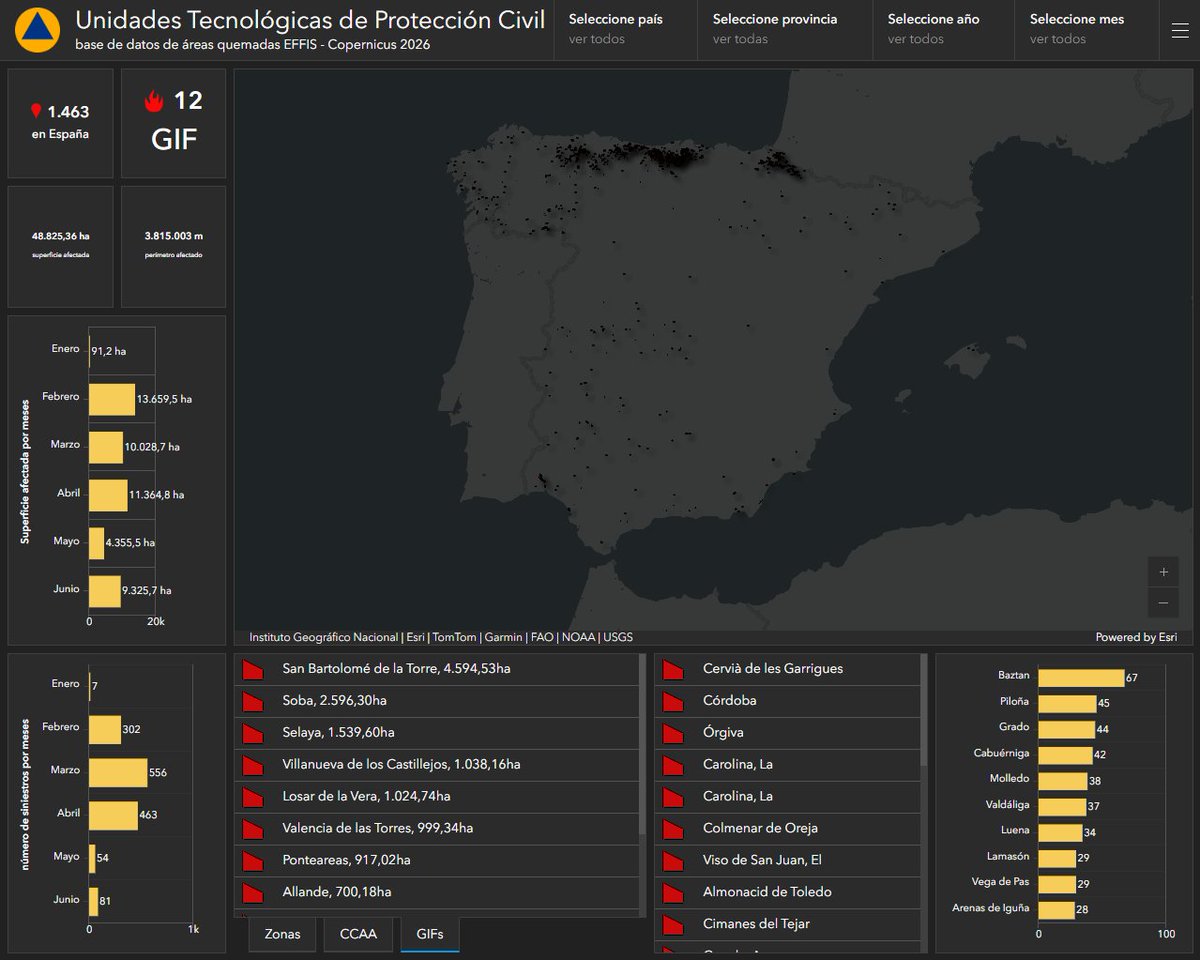Click the Marzo bar in incidents chart
The width and height of the screenshot is (1200, 960).
point(118,773)
